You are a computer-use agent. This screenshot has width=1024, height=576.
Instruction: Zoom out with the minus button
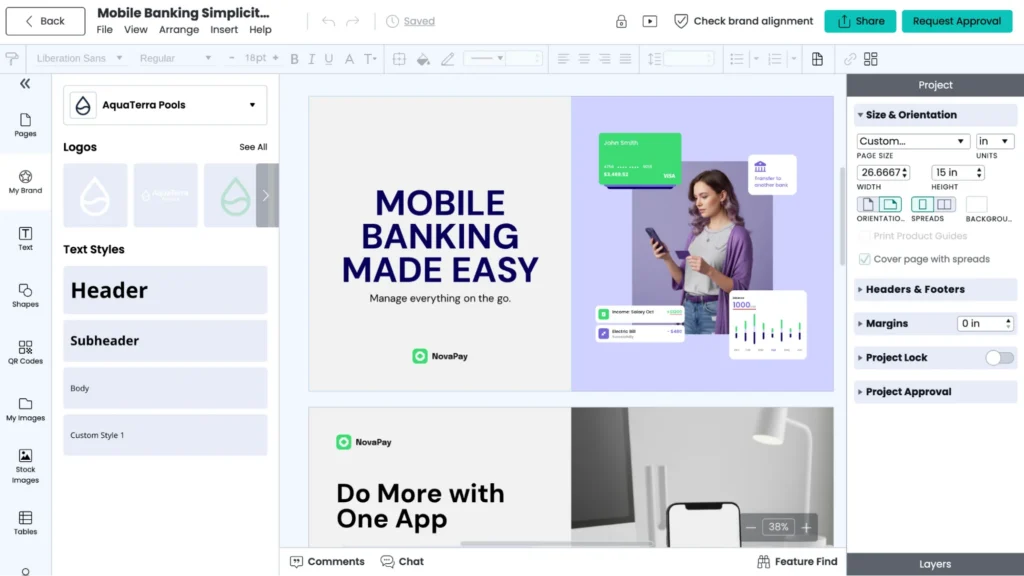point(751,527)
